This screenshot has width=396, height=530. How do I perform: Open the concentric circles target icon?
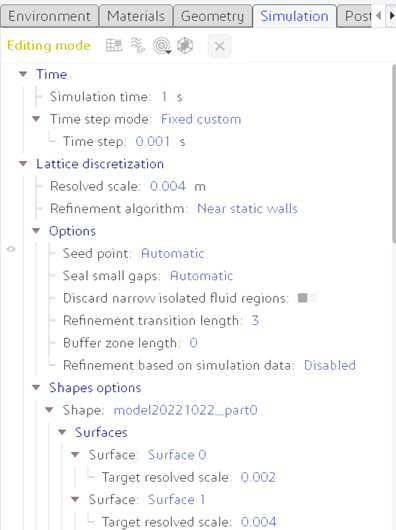(162, 46)
